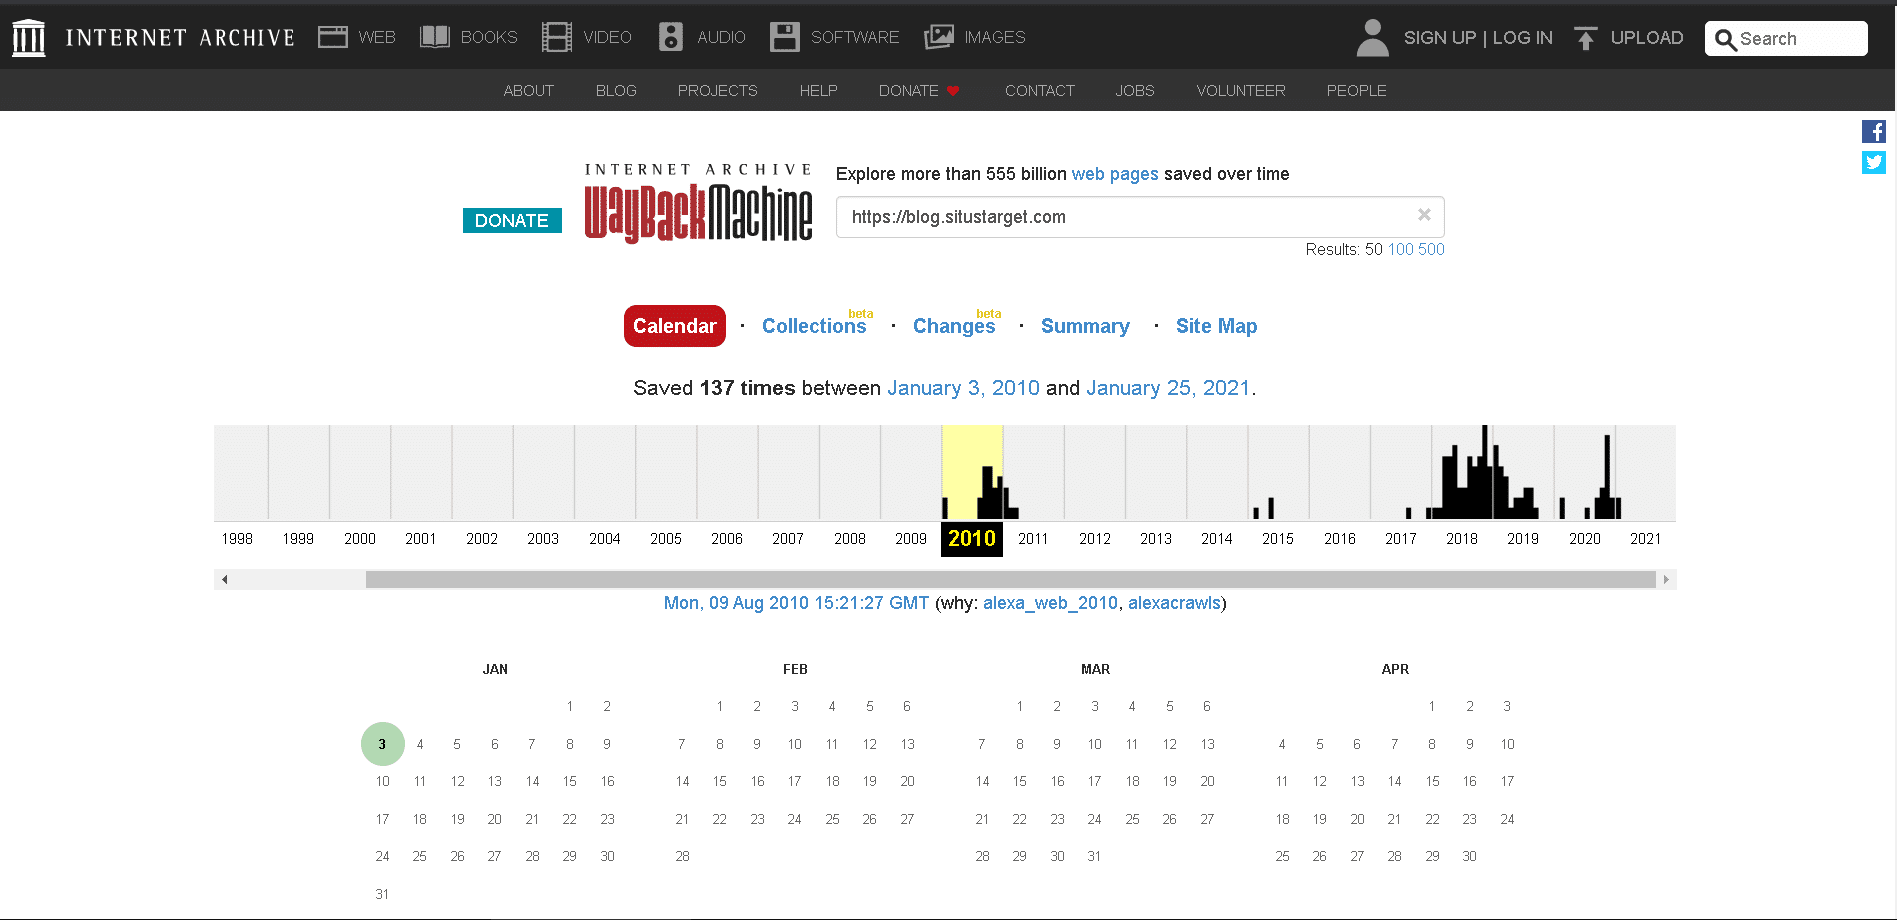Open the alexa_web_2010 collection link
1897x920 pixels.
tap(1050, 603)
